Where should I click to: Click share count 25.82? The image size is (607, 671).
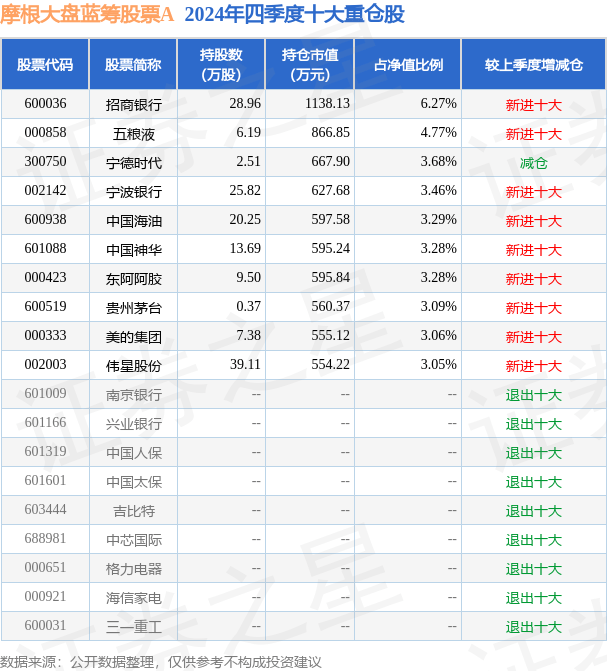tap(245, 190)
